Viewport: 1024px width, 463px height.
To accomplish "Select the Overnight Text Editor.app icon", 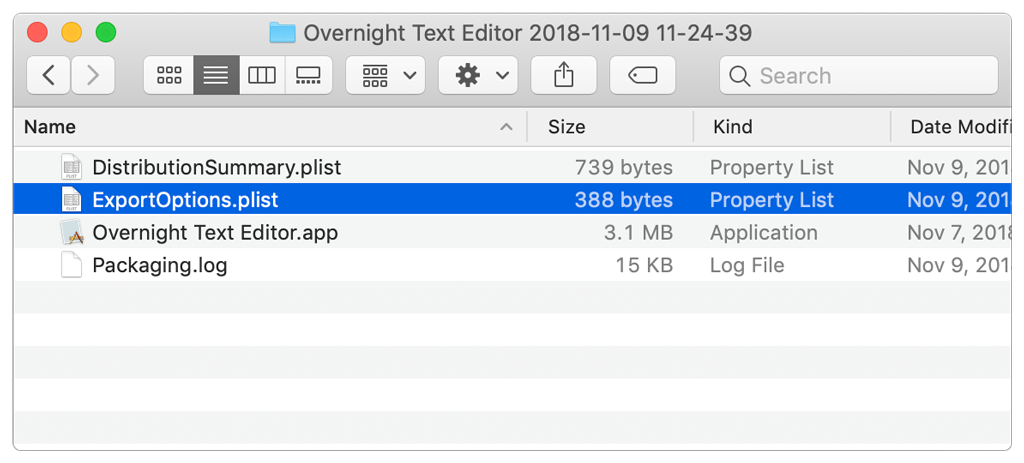I will 71,233.
